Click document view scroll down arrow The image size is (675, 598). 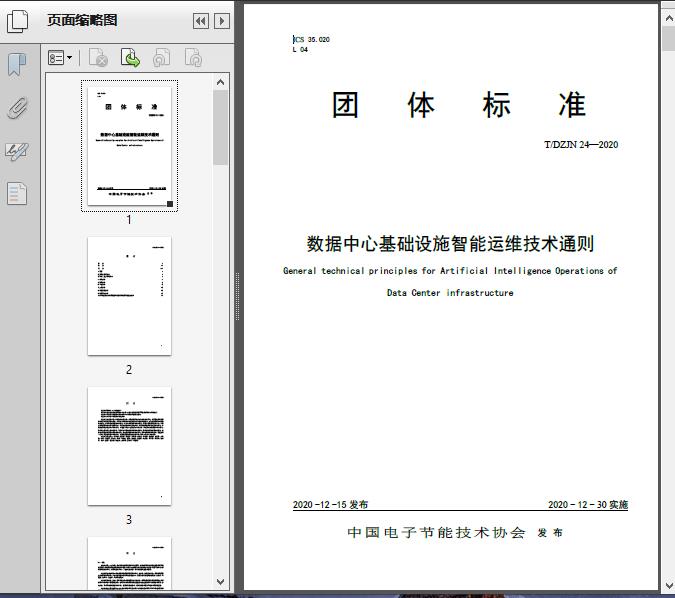(669, 585)
